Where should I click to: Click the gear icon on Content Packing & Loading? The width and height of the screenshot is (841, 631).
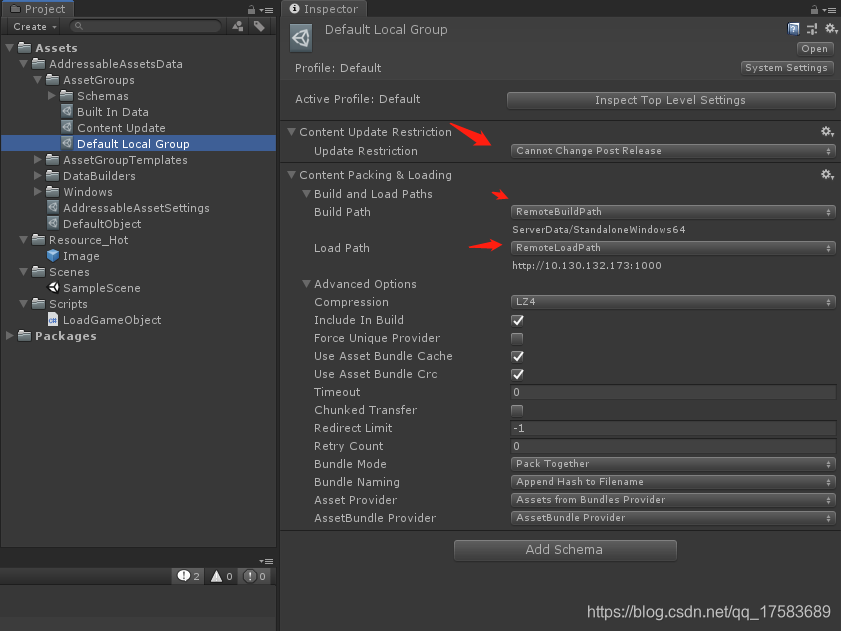(827, 174)
